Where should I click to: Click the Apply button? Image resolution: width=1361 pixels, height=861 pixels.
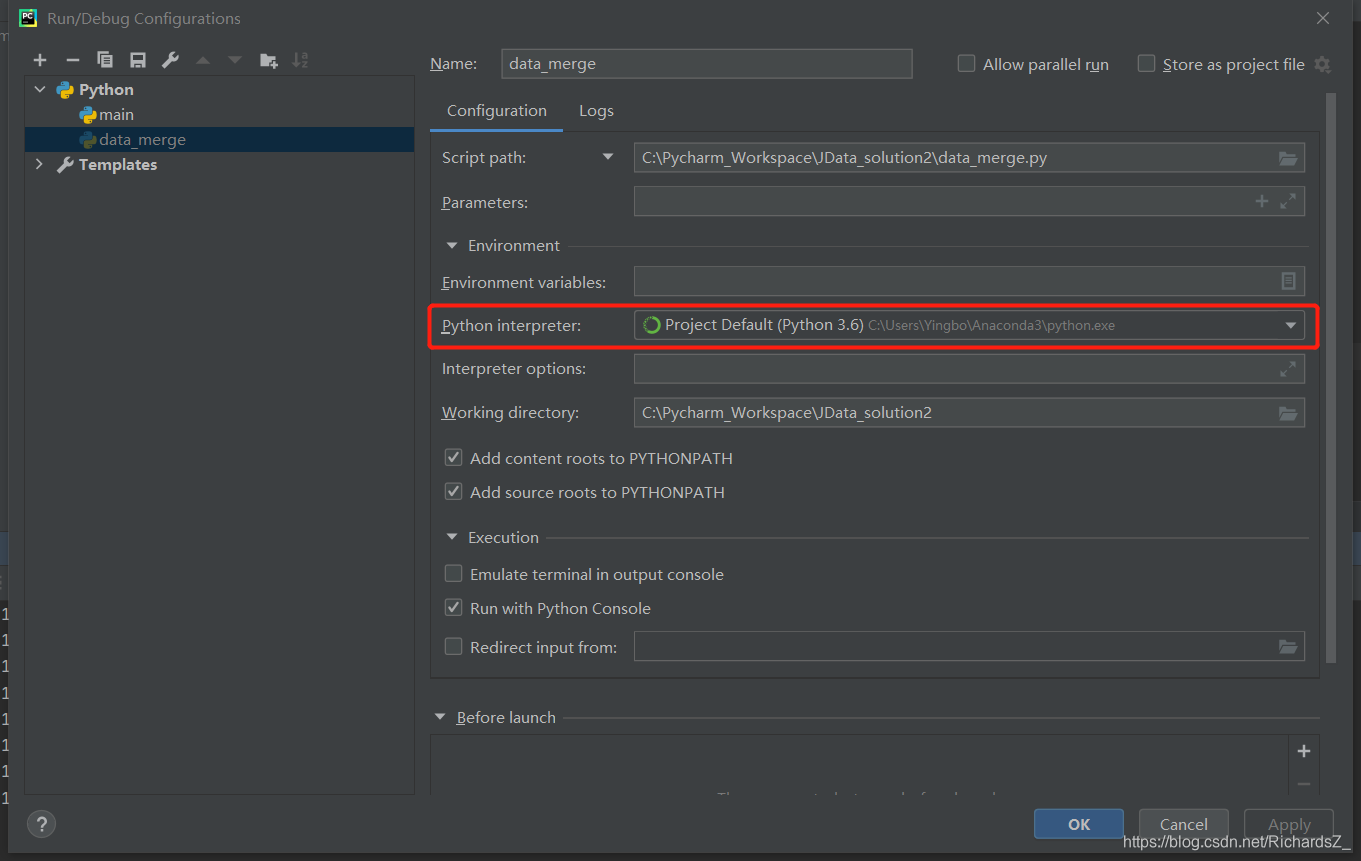pyautogui.click(x=1289, y=824)
